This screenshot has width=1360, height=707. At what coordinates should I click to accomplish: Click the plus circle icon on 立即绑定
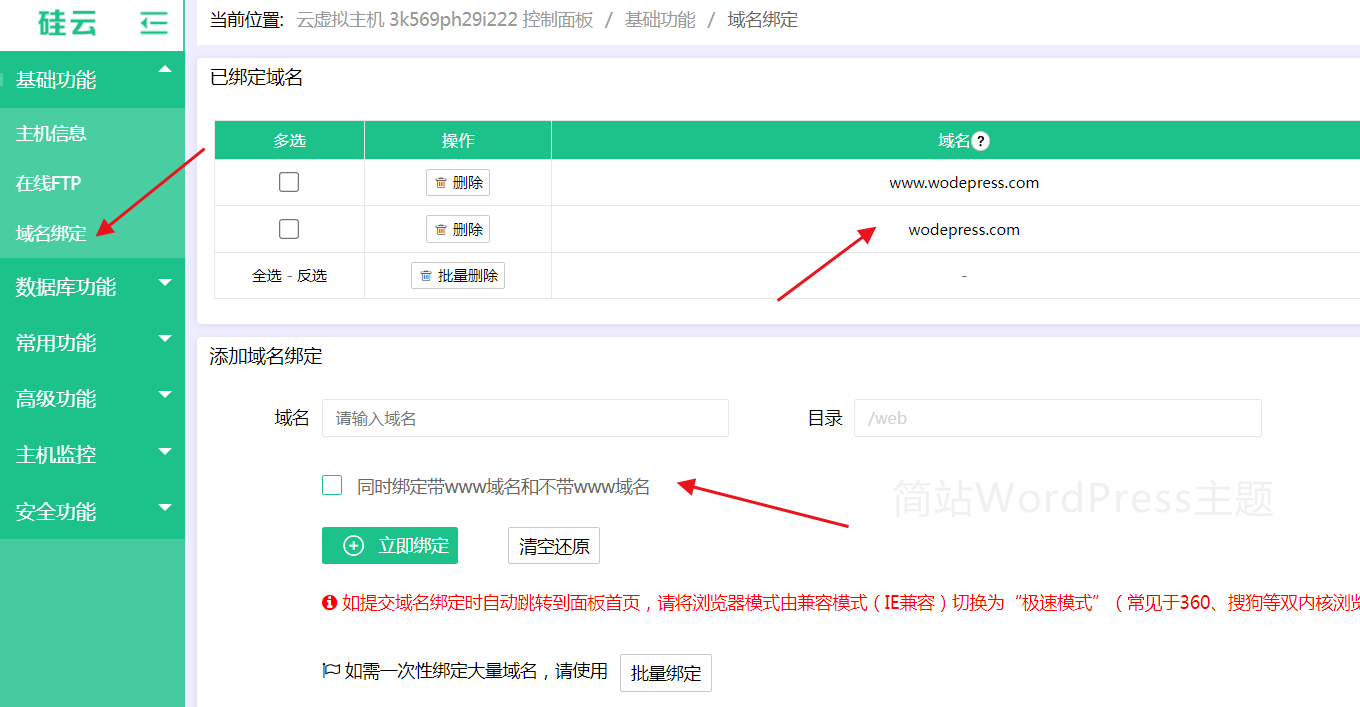(353, 546)
